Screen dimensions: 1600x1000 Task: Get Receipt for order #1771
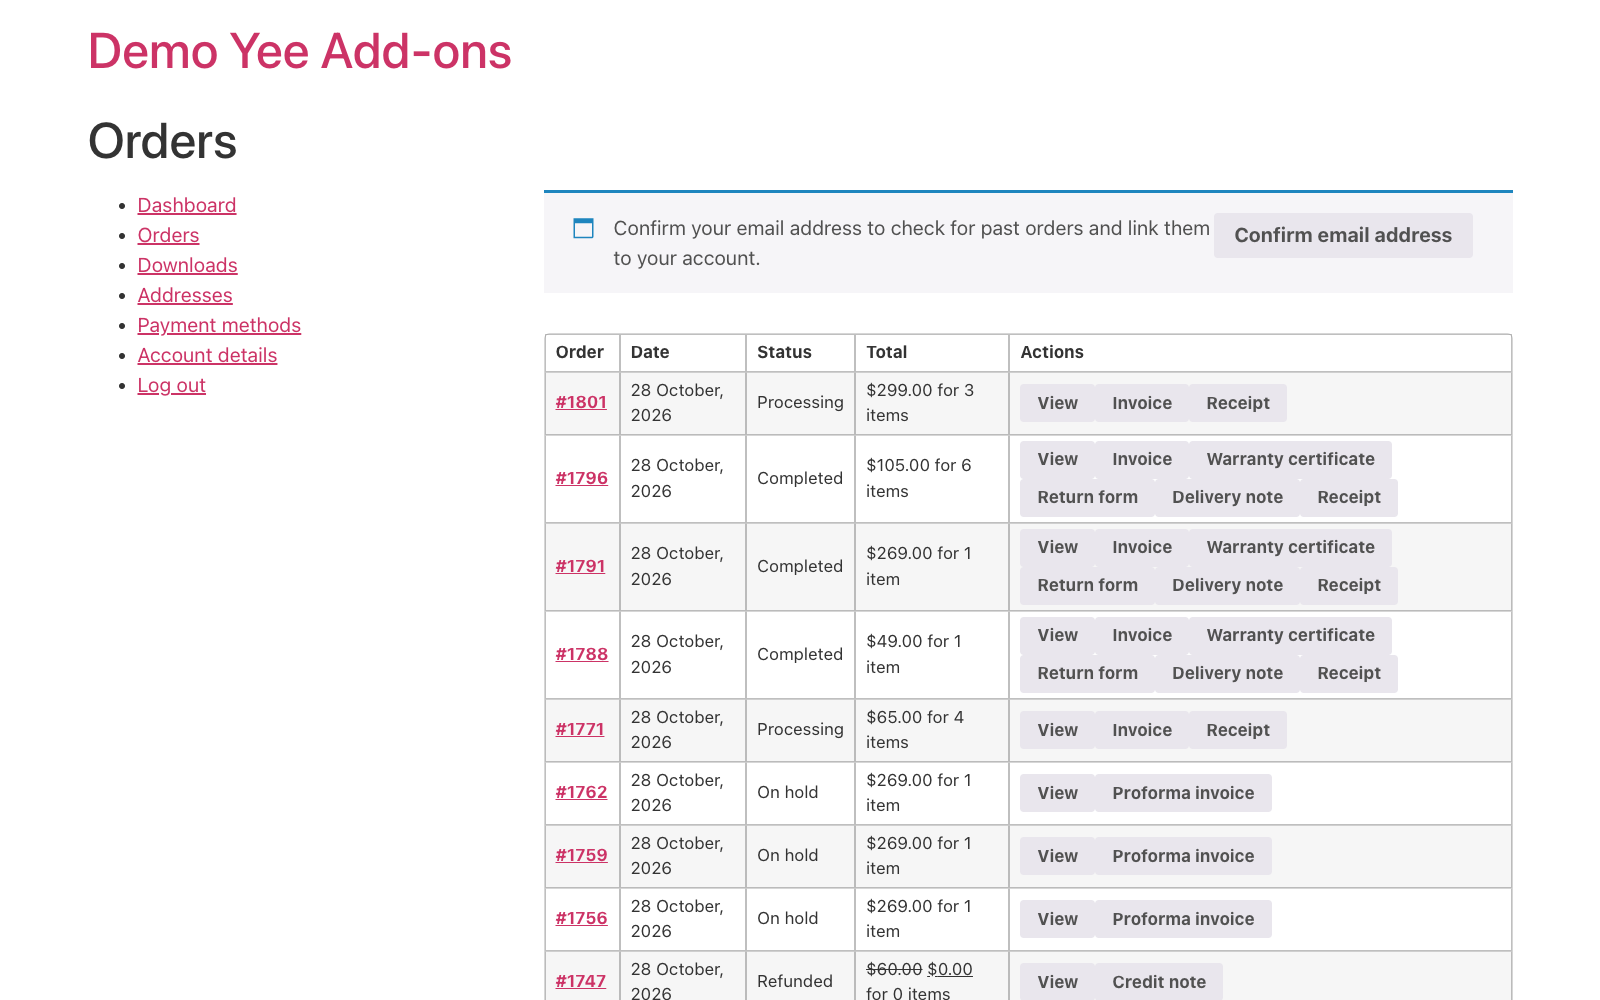(1238, 730)
